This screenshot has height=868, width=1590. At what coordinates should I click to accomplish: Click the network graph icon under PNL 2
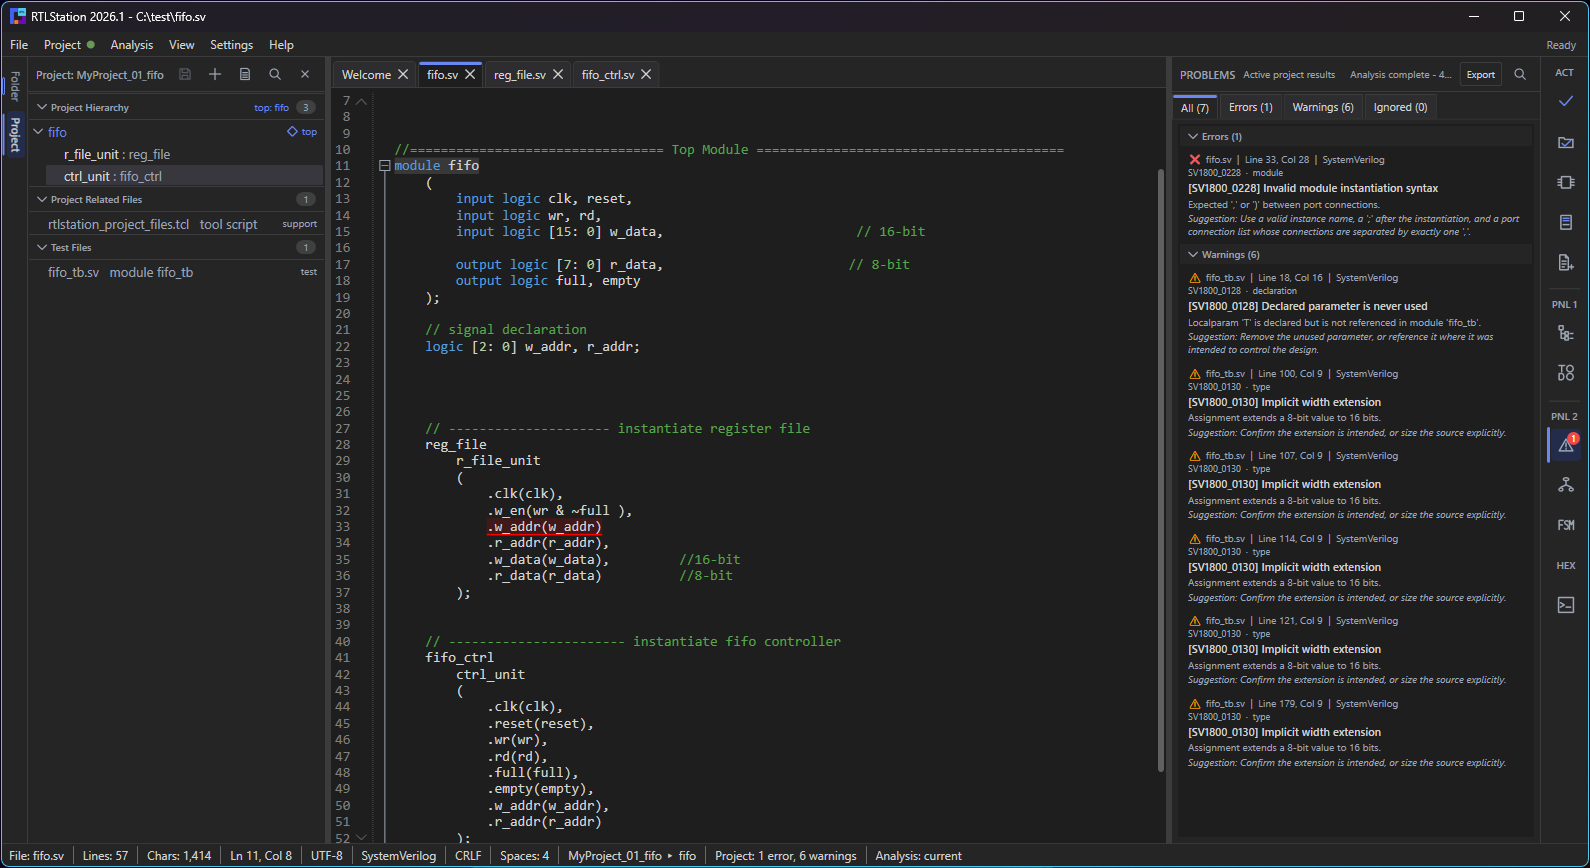tap(1566, 485)
